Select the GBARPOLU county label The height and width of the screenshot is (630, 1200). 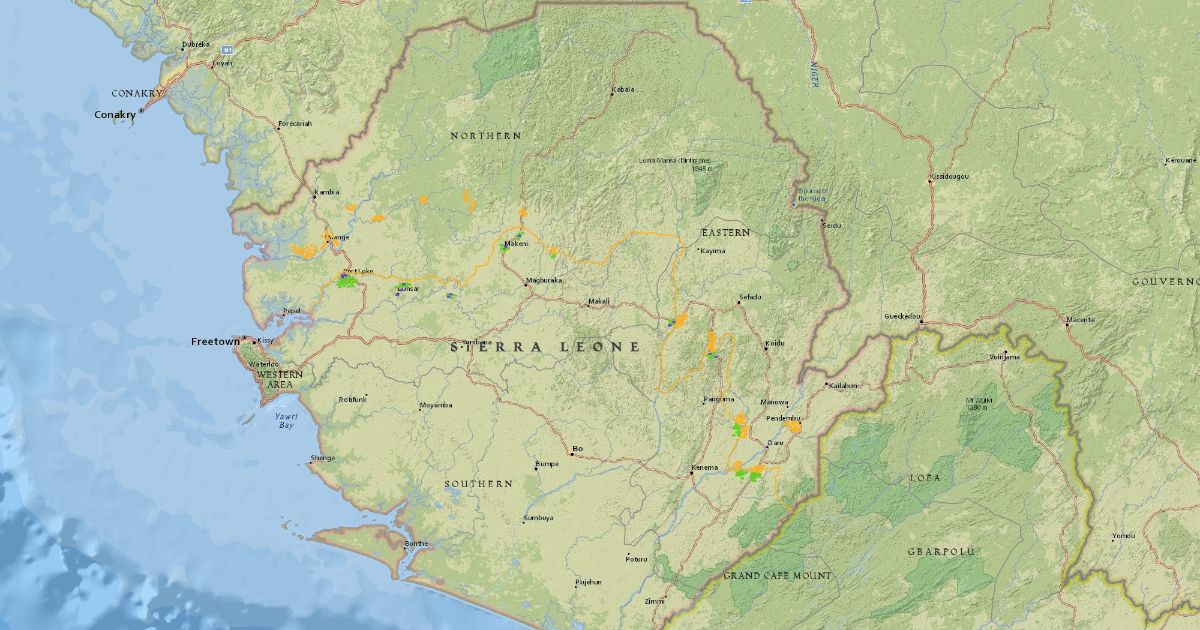pos(941,552)
